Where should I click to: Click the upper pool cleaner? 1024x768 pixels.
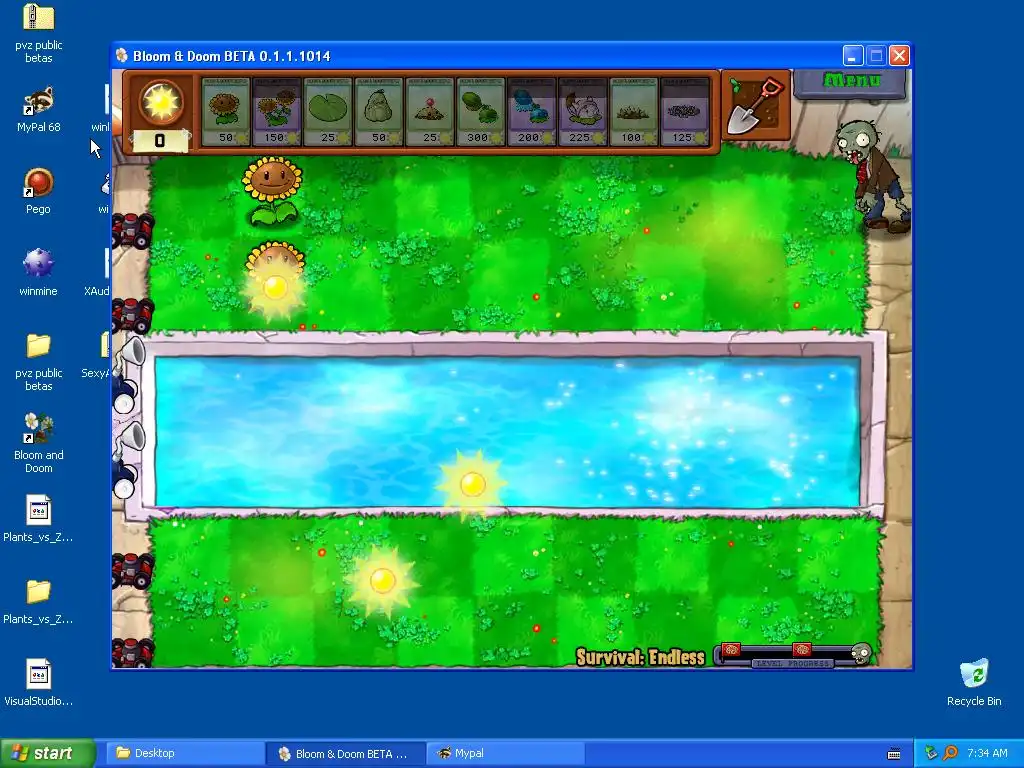tap(127, 376)
